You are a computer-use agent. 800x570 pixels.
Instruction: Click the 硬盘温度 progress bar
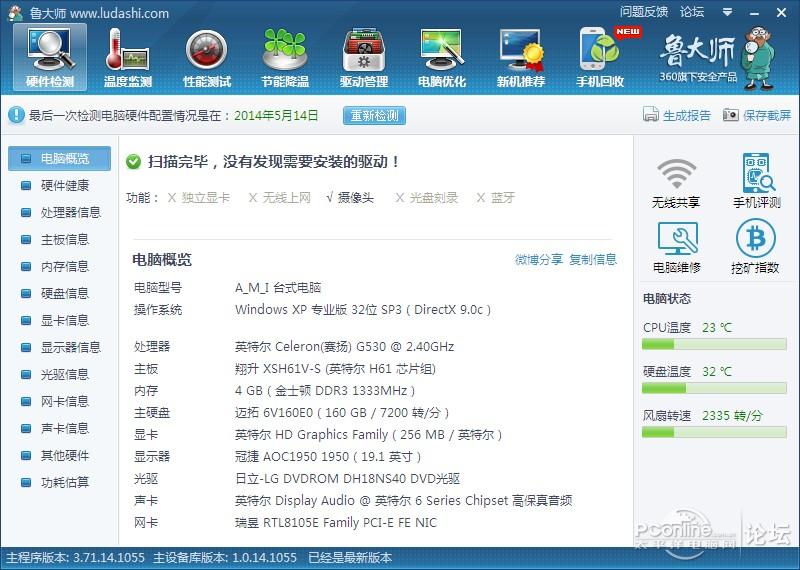tap(714, 389)
